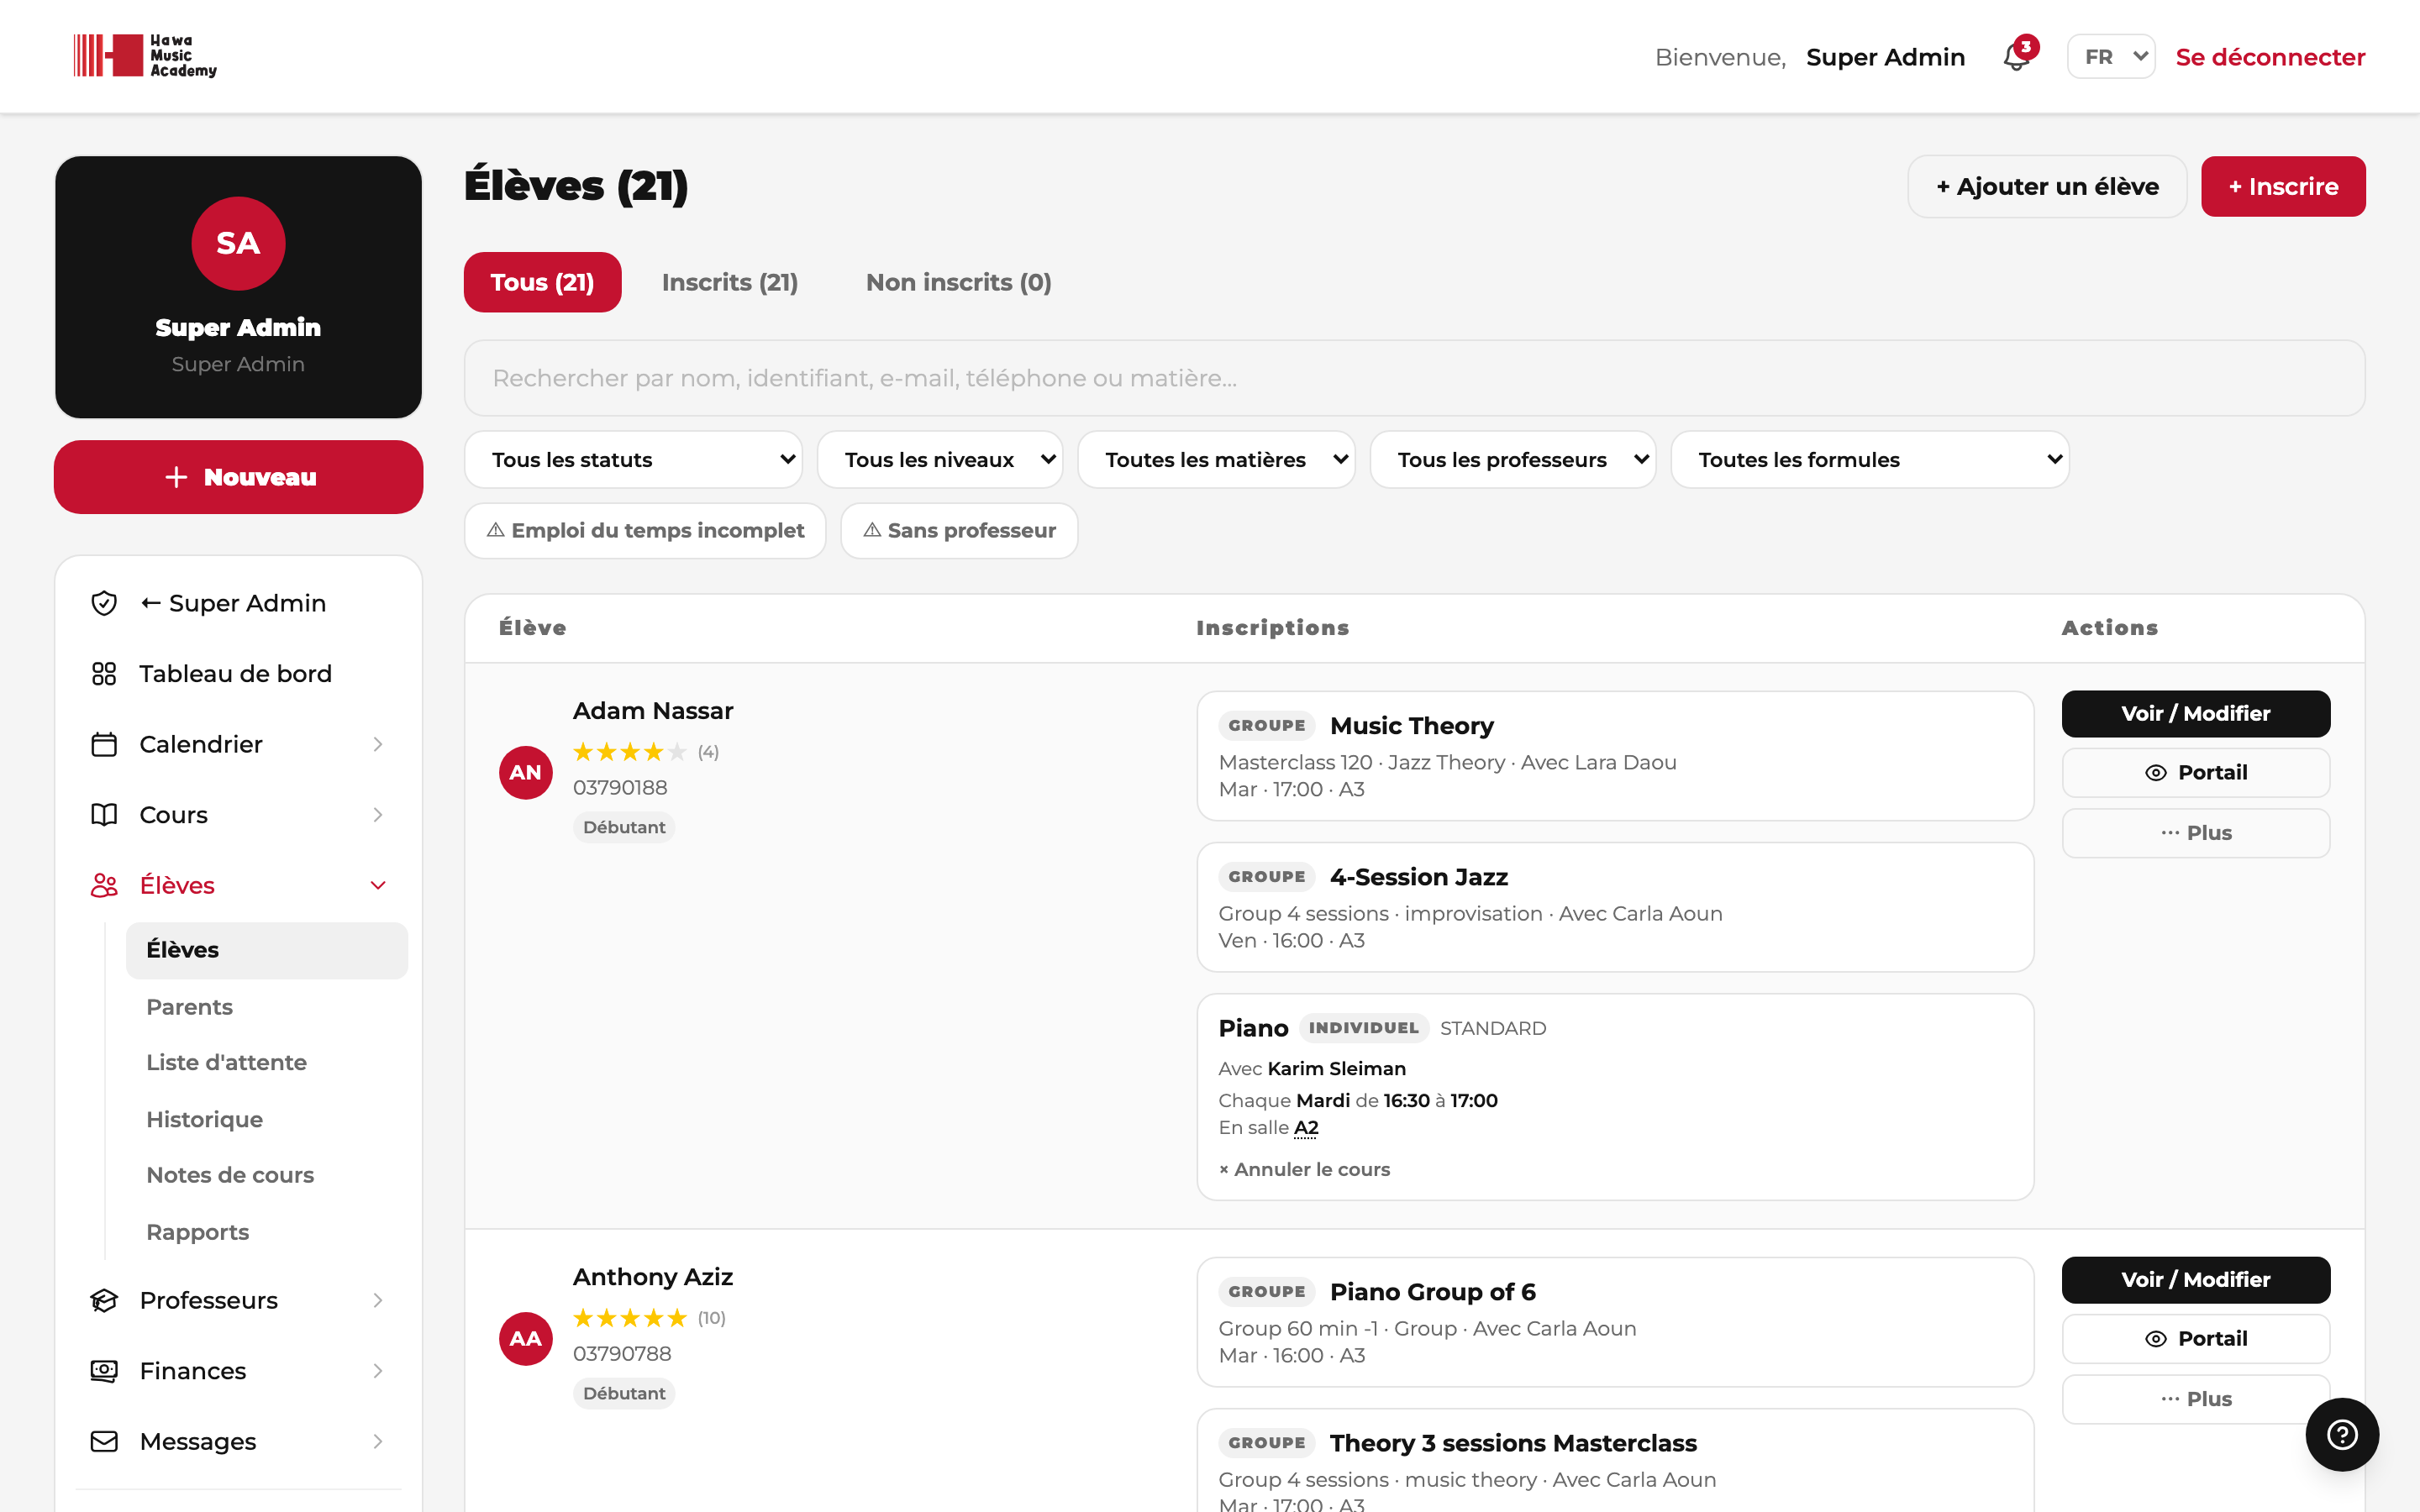
Task: Click the Nouveau button
Action: click(238, 477)
